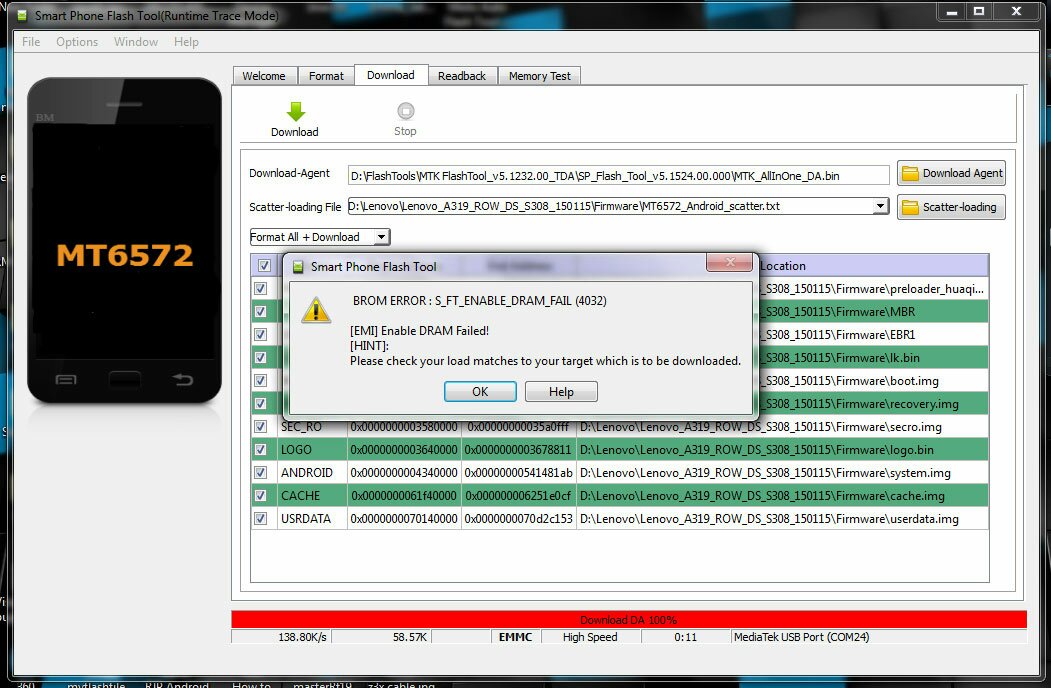
Task: Uncheck the LOGO row checkbox
Action: [x=261, y=450]
